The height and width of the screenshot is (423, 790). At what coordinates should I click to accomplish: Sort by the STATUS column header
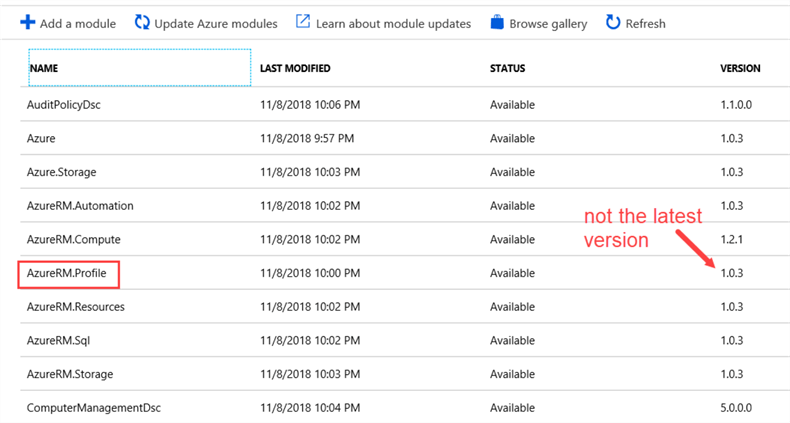click(x=507, y=68)
